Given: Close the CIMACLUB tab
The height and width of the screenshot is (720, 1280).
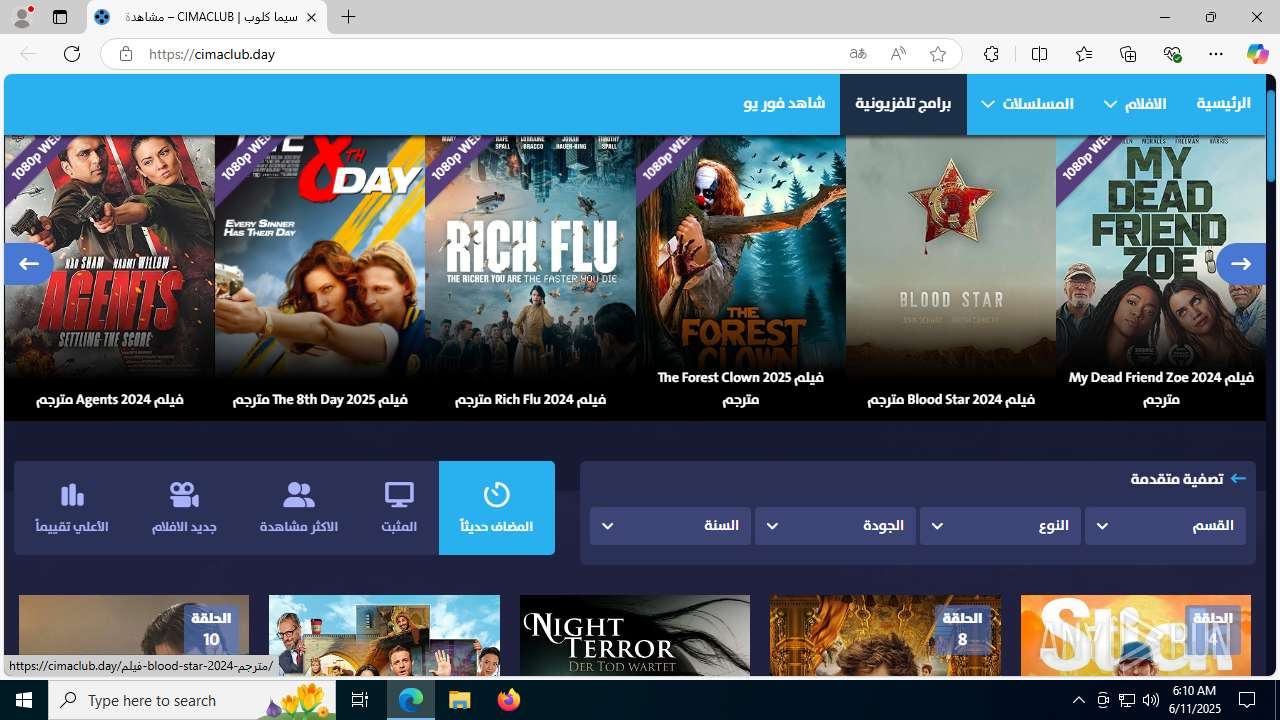Looking at the screenshot, I should (311, 17).
